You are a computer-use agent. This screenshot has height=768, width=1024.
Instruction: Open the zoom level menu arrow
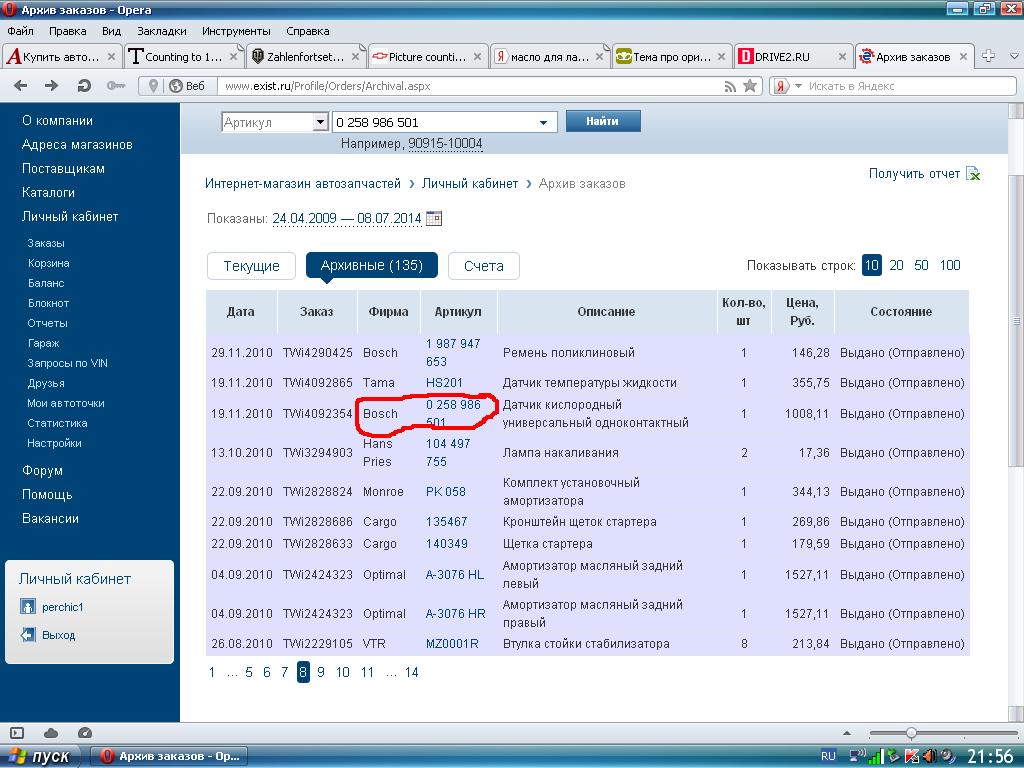[x=847, y=733]
